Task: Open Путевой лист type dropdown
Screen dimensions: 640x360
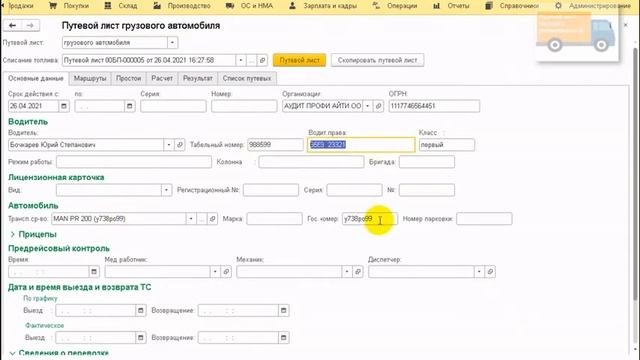Action: click(172, 42)
